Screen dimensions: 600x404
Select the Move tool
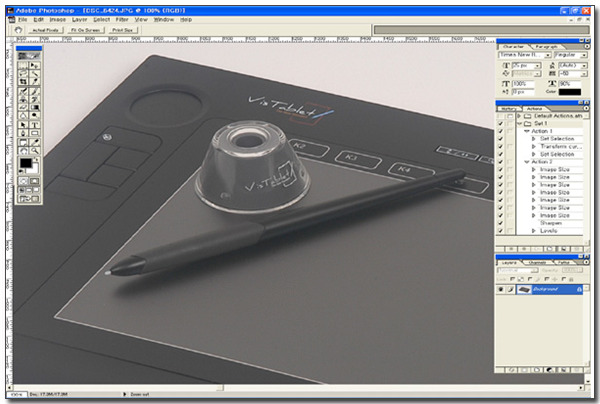tap(34, 65)
